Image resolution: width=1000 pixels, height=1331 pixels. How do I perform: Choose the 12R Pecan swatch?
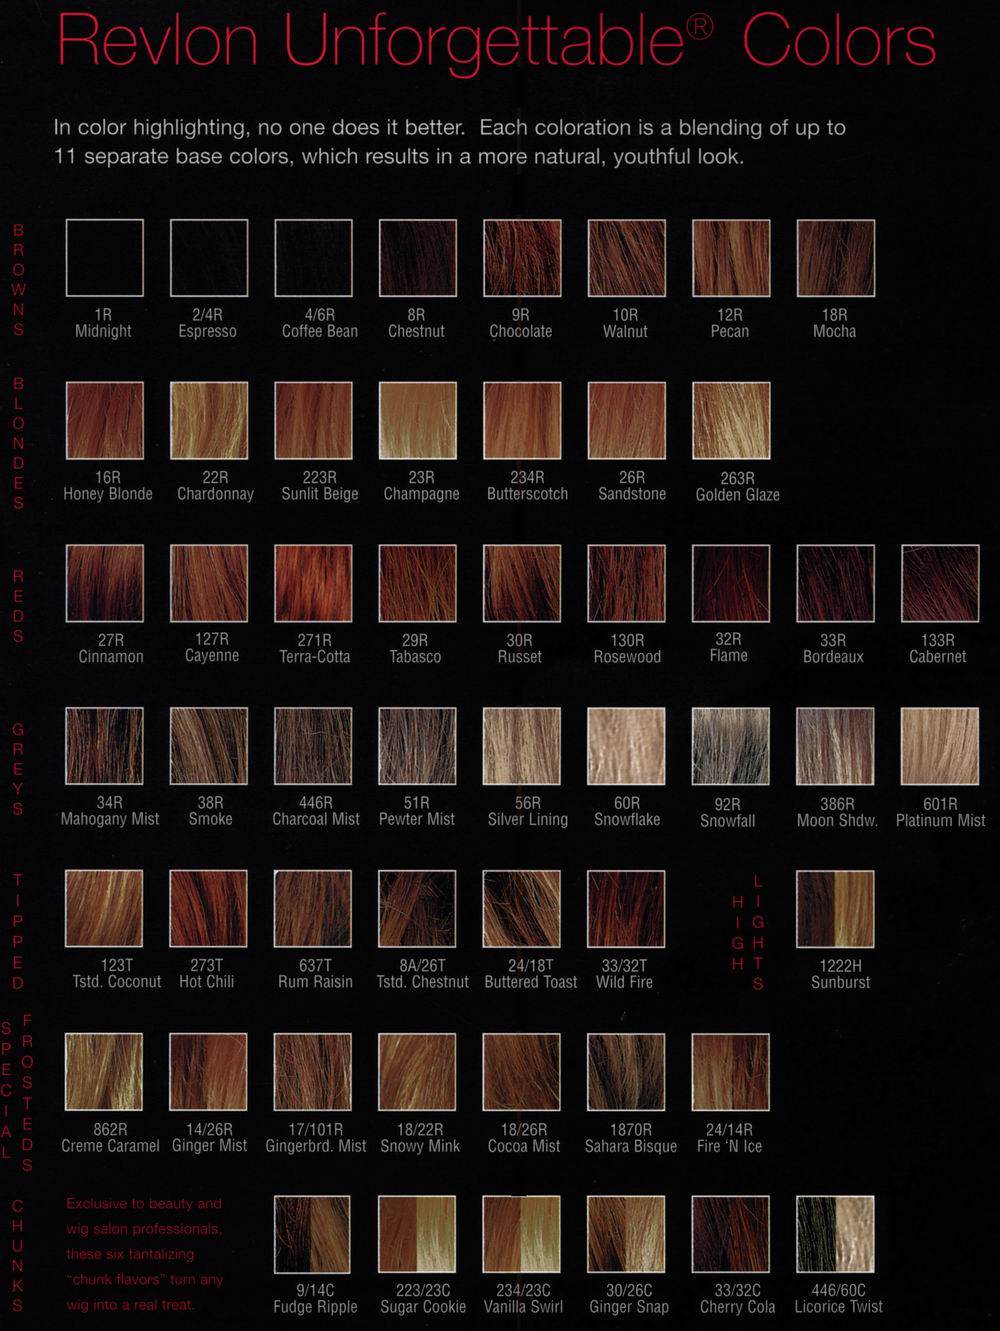(731, 258)
